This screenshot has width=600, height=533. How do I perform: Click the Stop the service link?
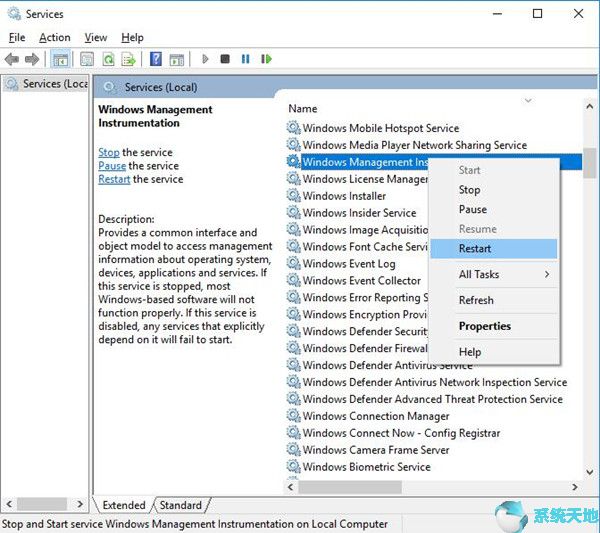[x=109, y=152]
